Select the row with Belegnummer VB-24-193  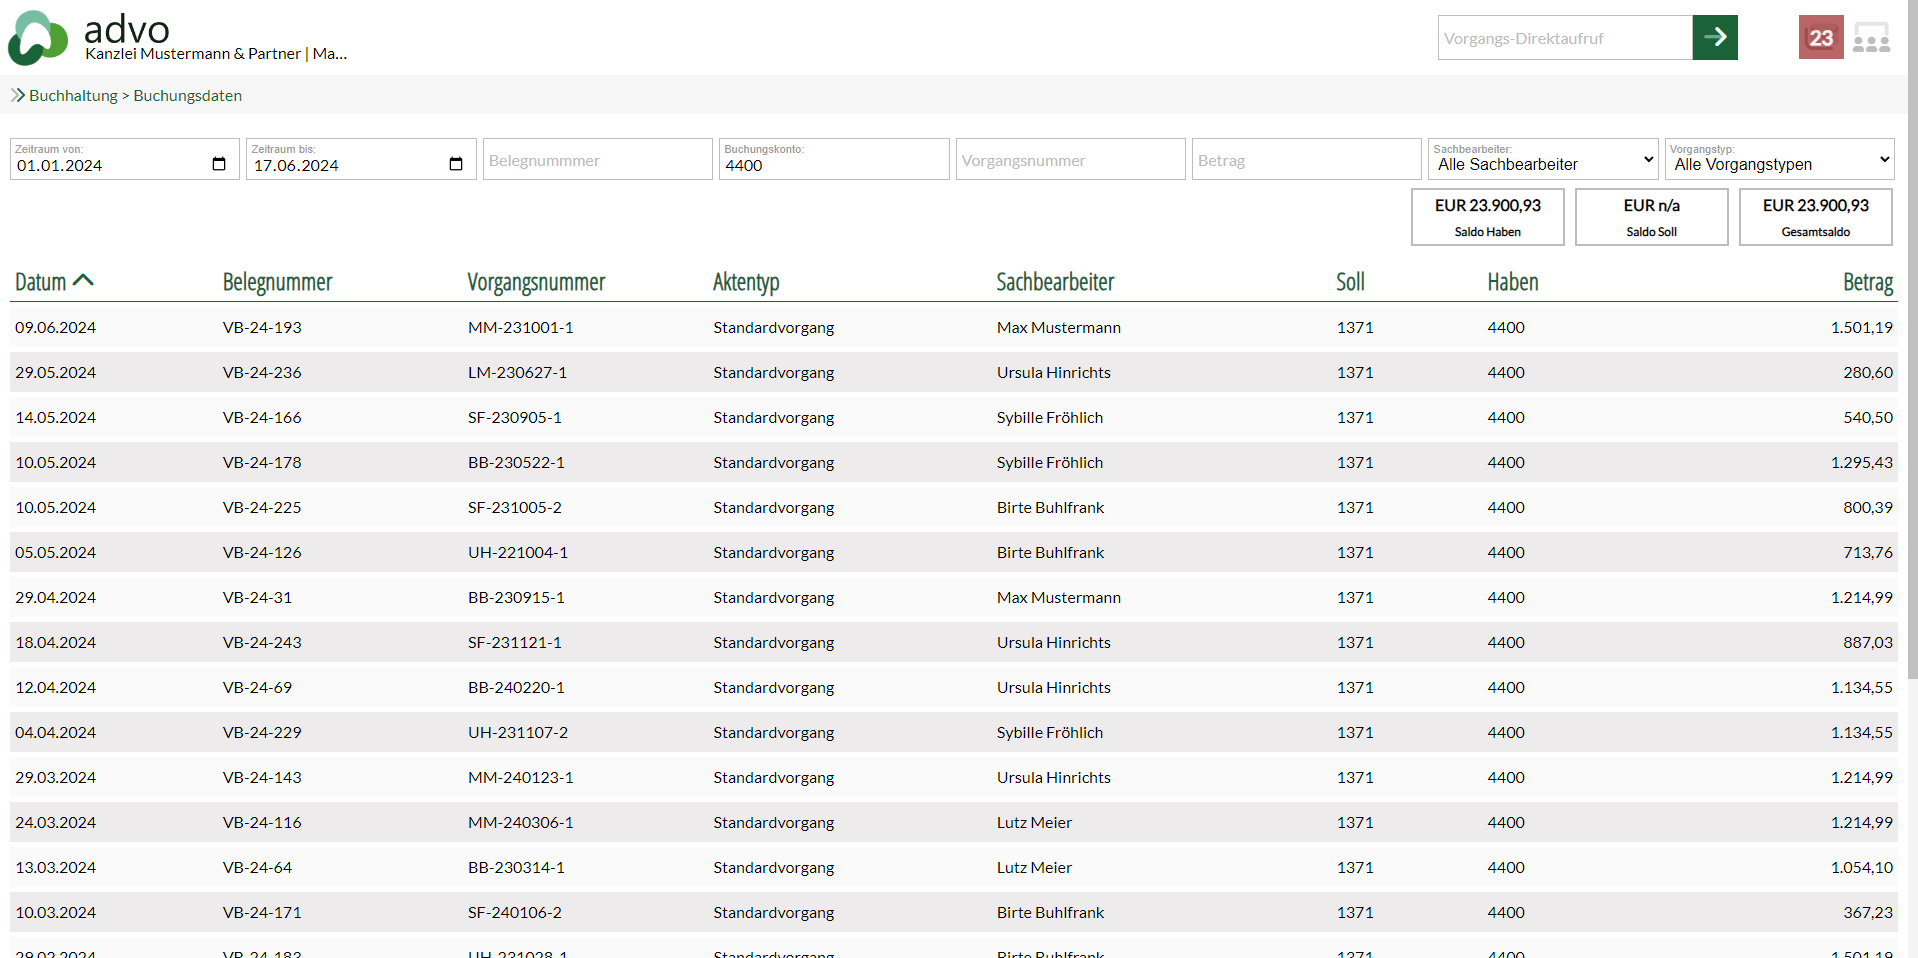pyautogui.click(x=262, y=328)
